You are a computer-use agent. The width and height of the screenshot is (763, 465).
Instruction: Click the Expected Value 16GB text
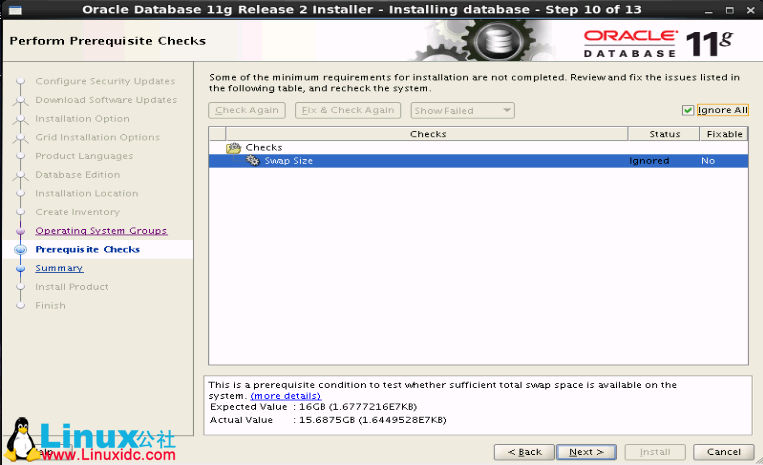coord(313,407)
